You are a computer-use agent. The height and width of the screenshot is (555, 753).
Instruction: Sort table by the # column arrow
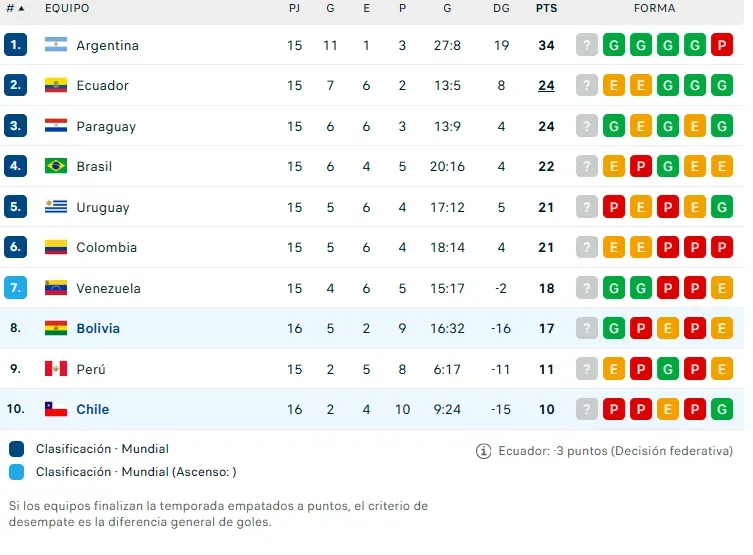pos(21,8)
